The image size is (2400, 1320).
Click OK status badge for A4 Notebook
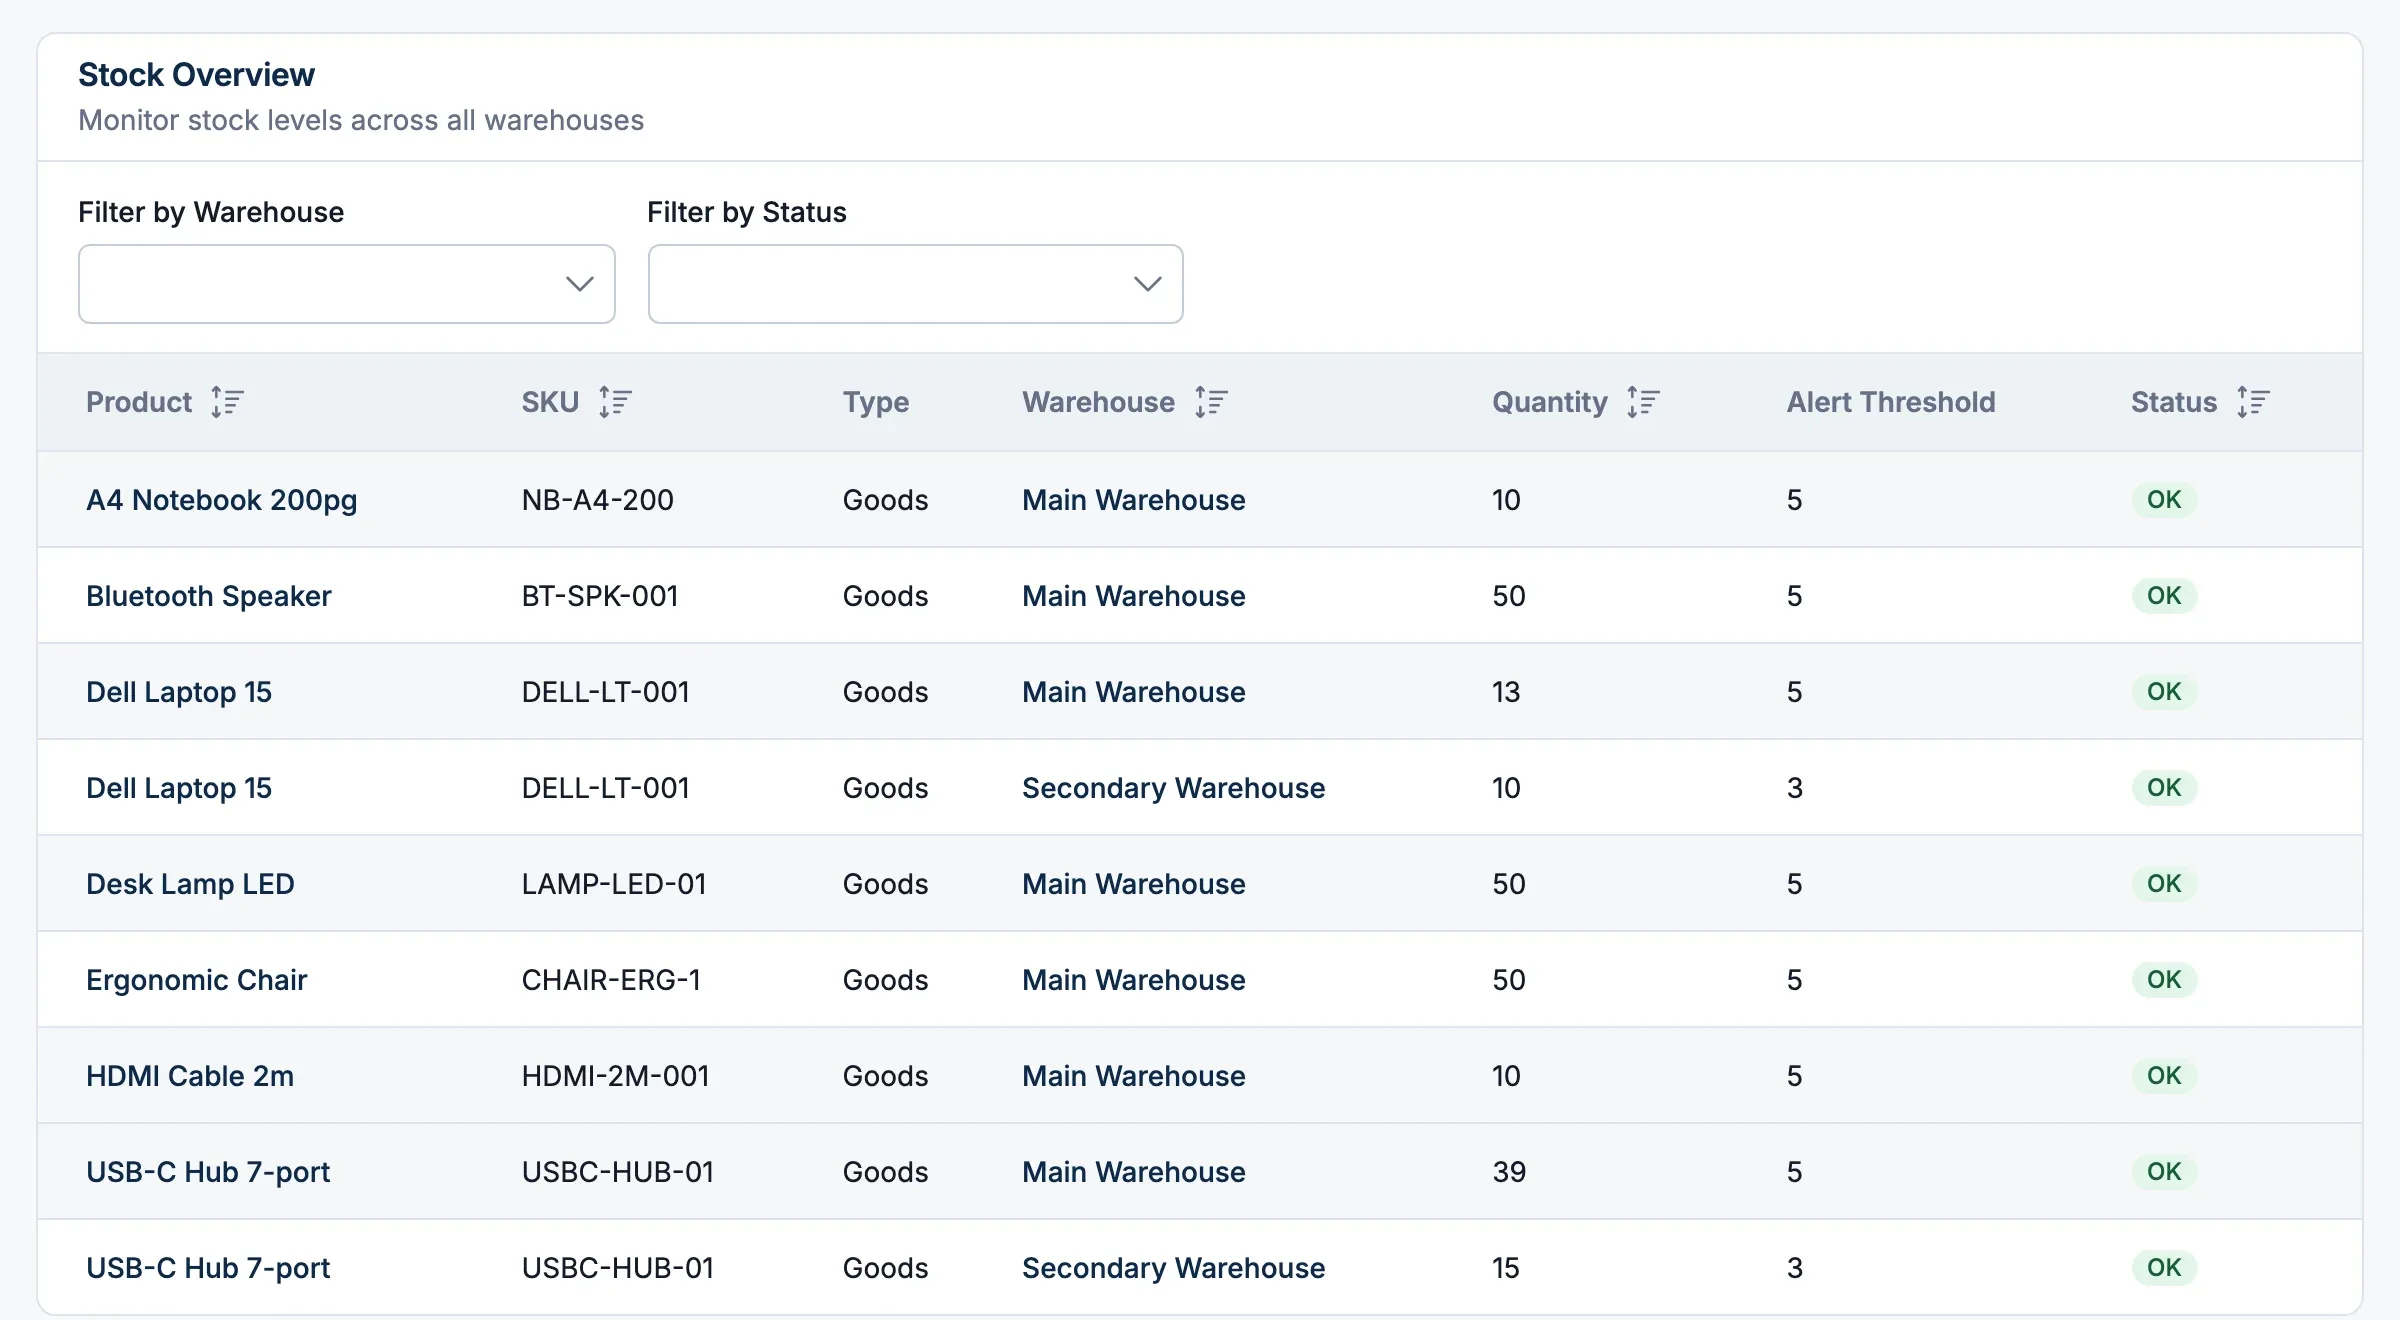2164,500
